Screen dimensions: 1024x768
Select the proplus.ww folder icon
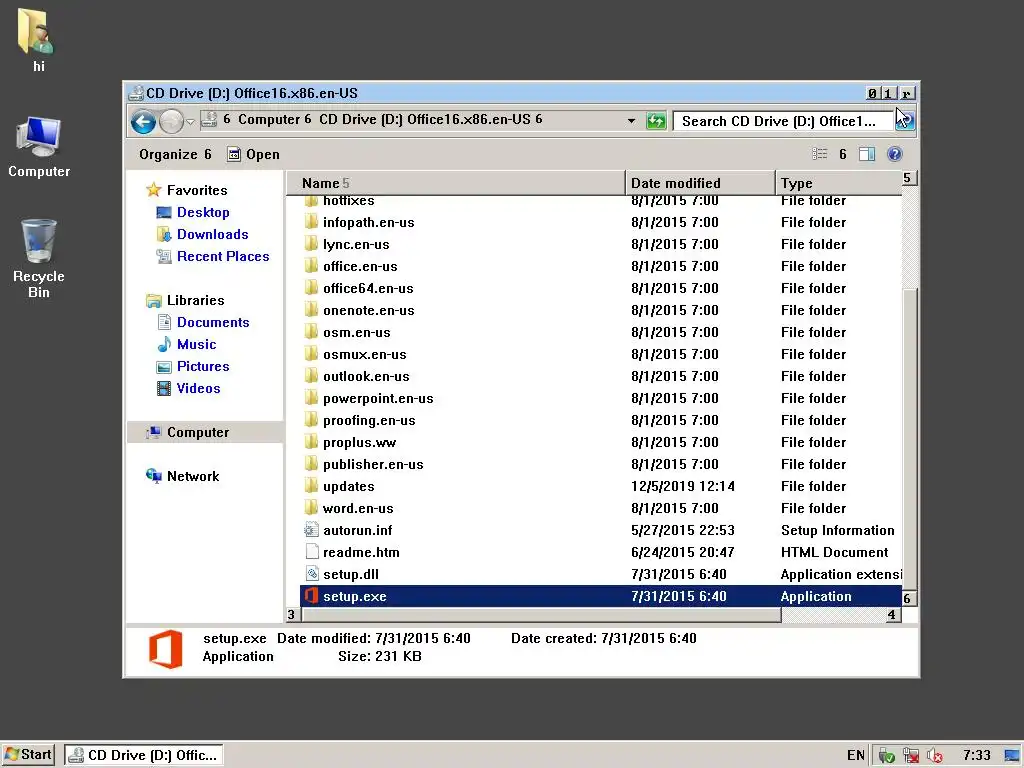(x=312, y=442)
